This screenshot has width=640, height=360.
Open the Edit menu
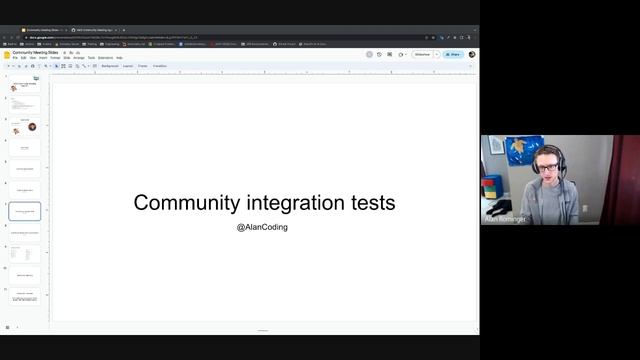click(x=23, y=58)
